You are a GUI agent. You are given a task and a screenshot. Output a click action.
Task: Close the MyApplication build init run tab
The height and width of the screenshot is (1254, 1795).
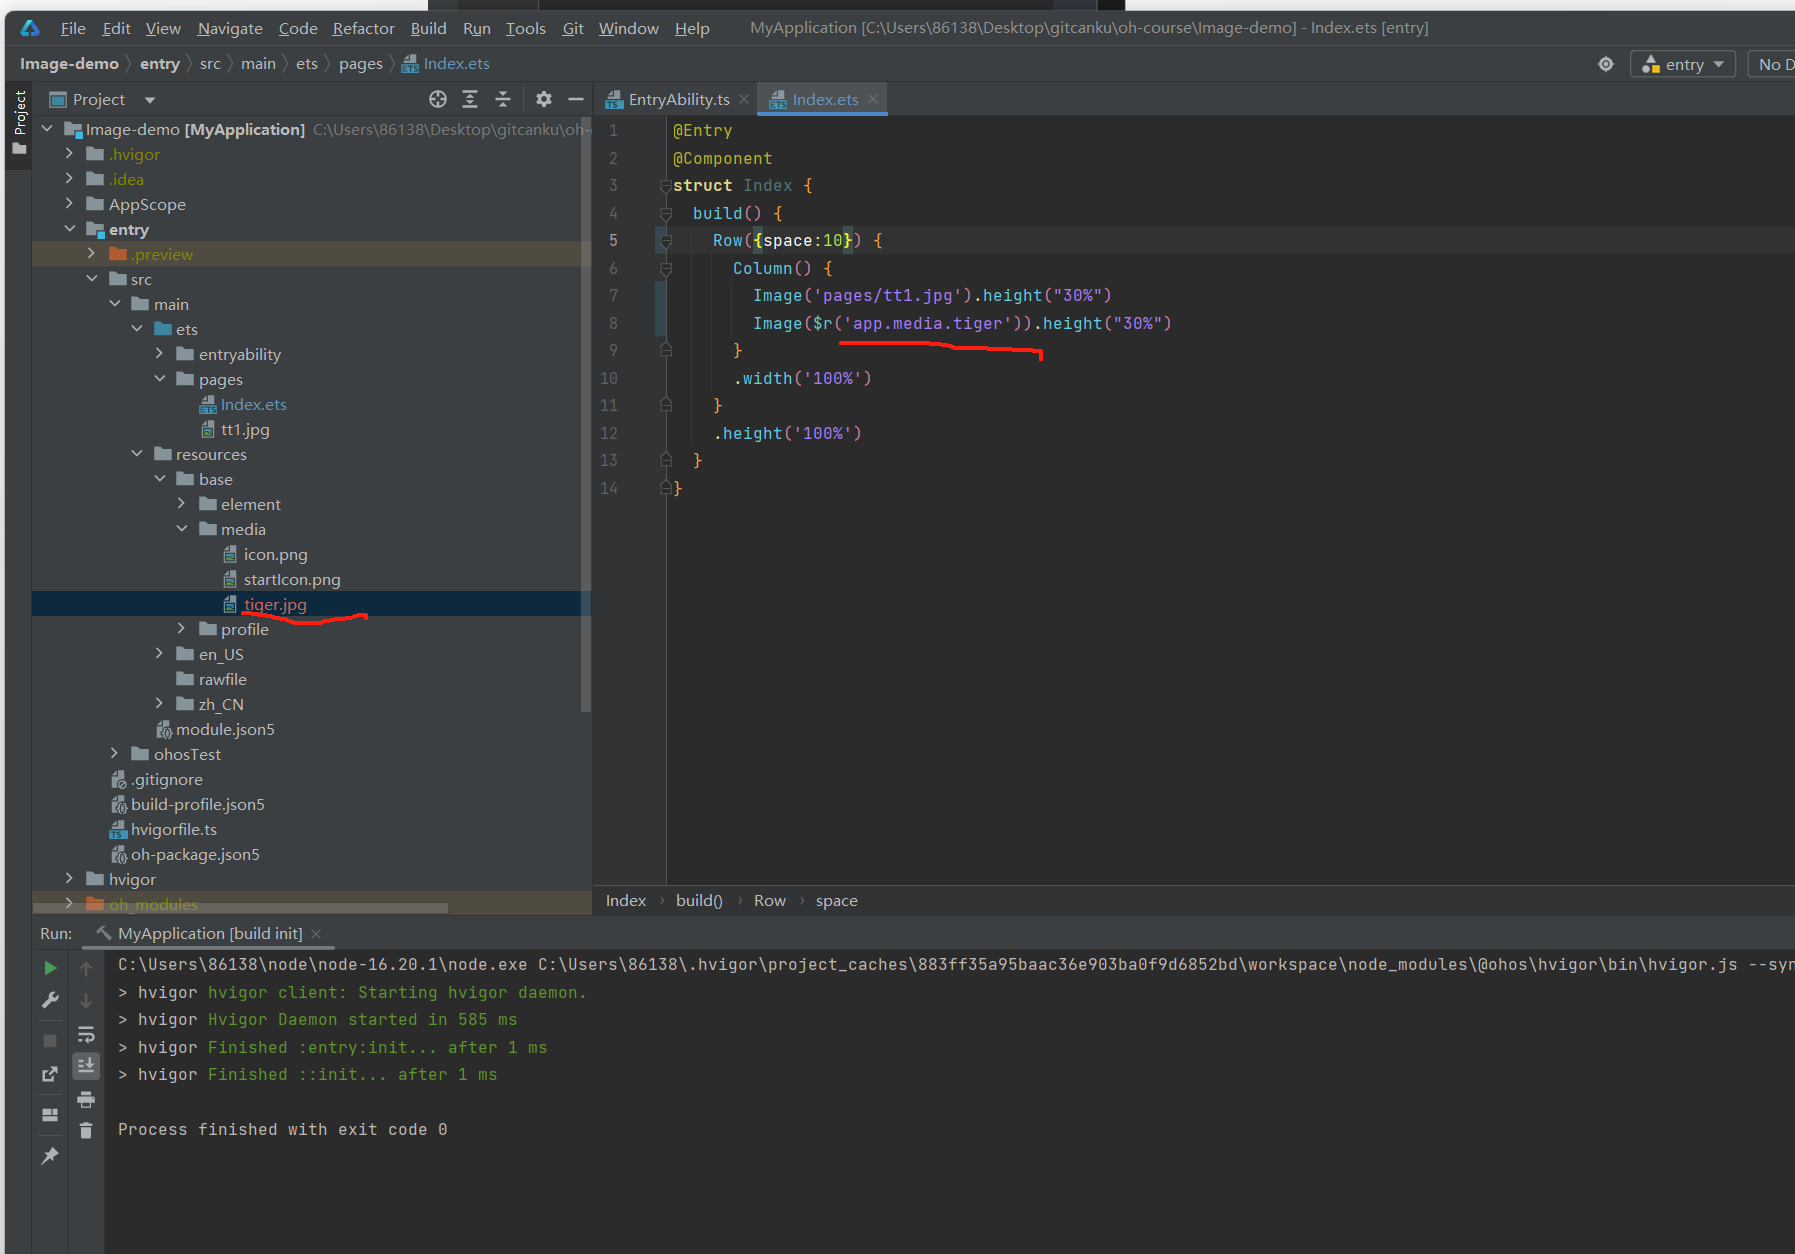point(316,934)
